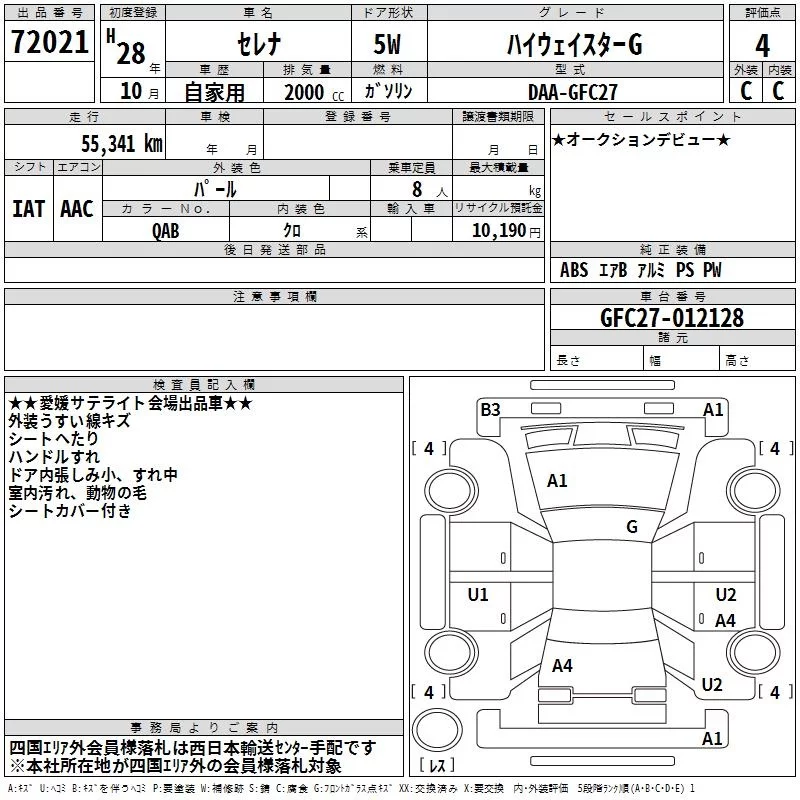
Task: Click the note シートカバー付き
Action: (x=70, y=510)
